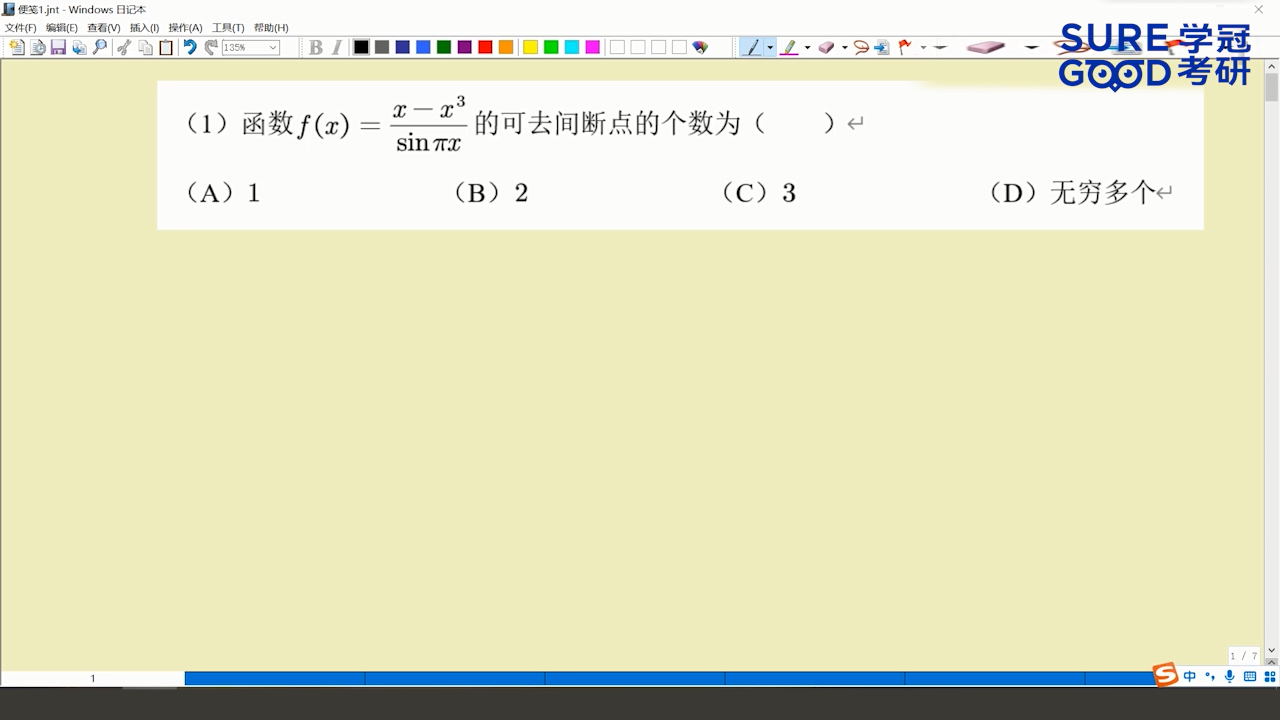Viewport: 1280px width, 720px height.
Task: Click answer option (A) 1
Action: (x=222, y=193)
